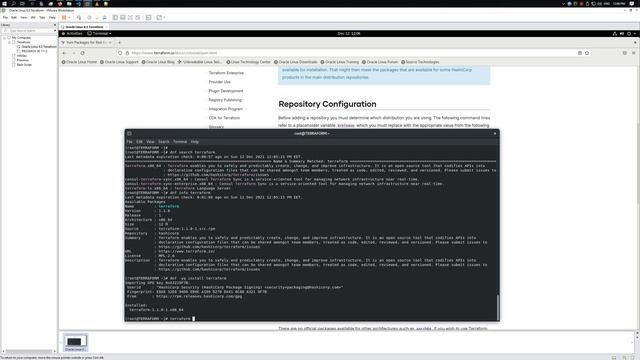Image resolution: width=640 pixels, height=360 pixels.
Task: Open Oracle Linux Blog bookmark
Action: (x=158, y=62)
